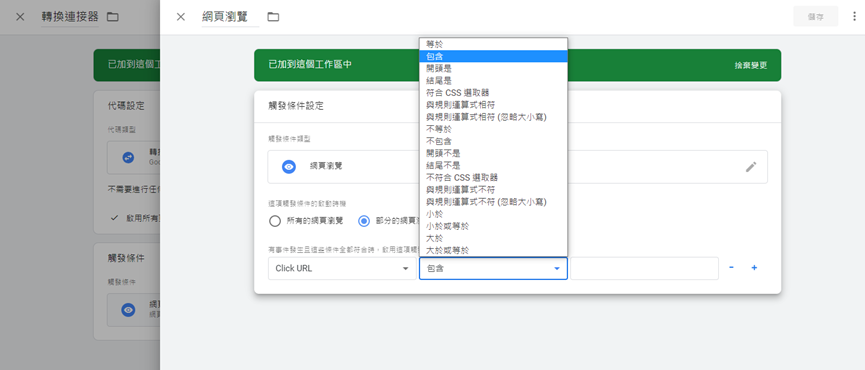Screen dimensions: 865x370
Task: Select 大於或等於 in operator list
Action: [x=493, y=250]
